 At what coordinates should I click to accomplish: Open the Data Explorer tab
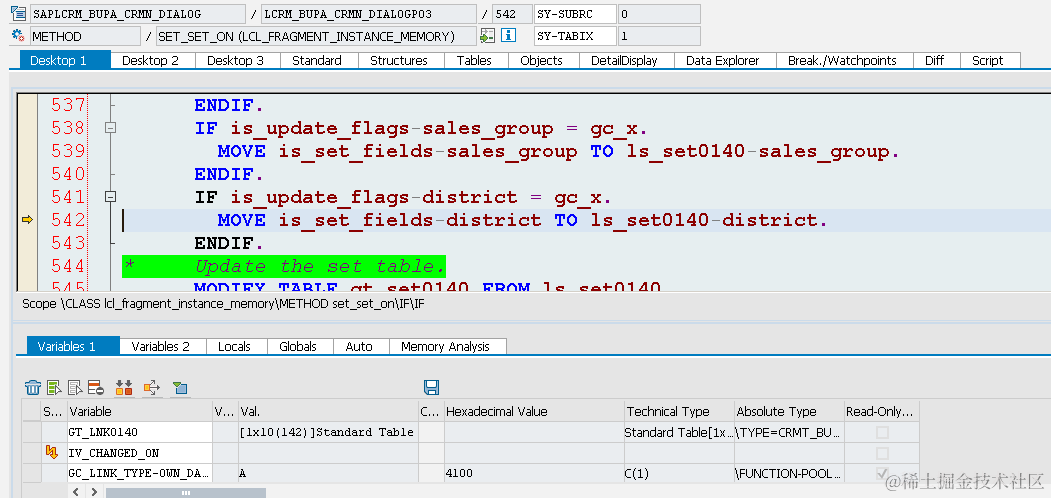pyautogui.click(x=725, y=60)
